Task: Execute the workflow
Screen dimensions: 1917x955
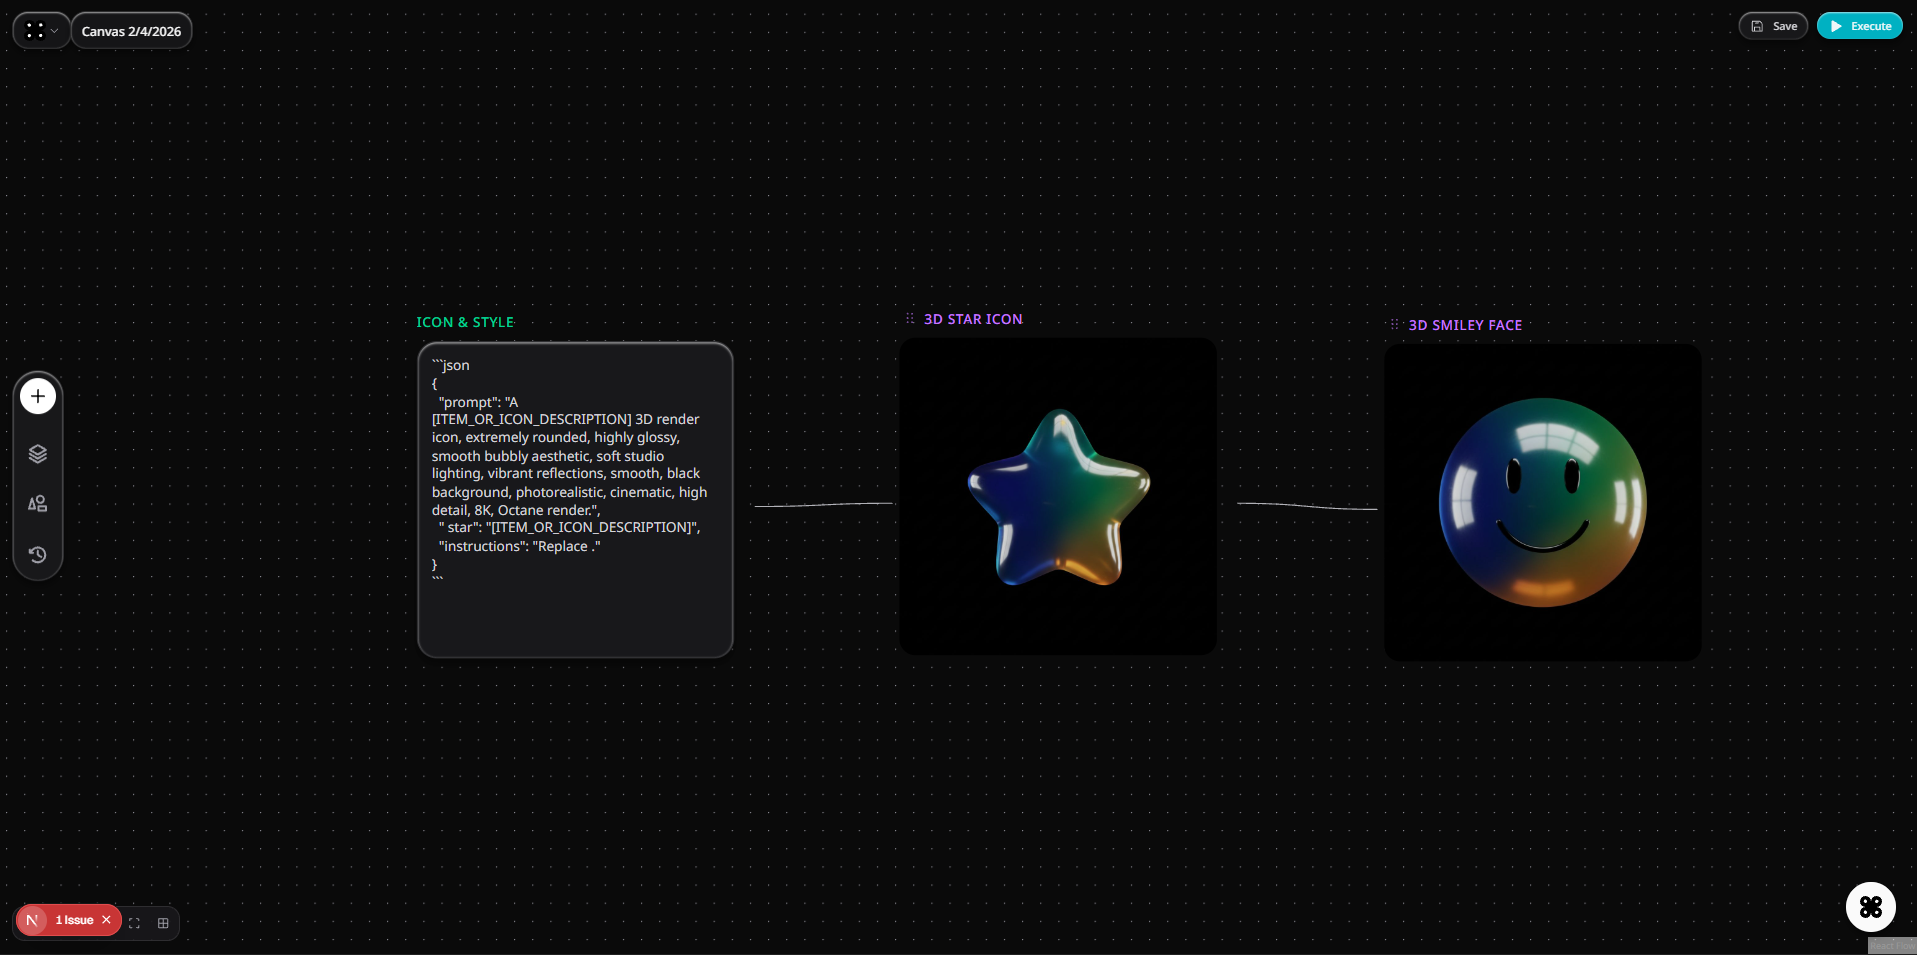Action: pos(1859,26)
